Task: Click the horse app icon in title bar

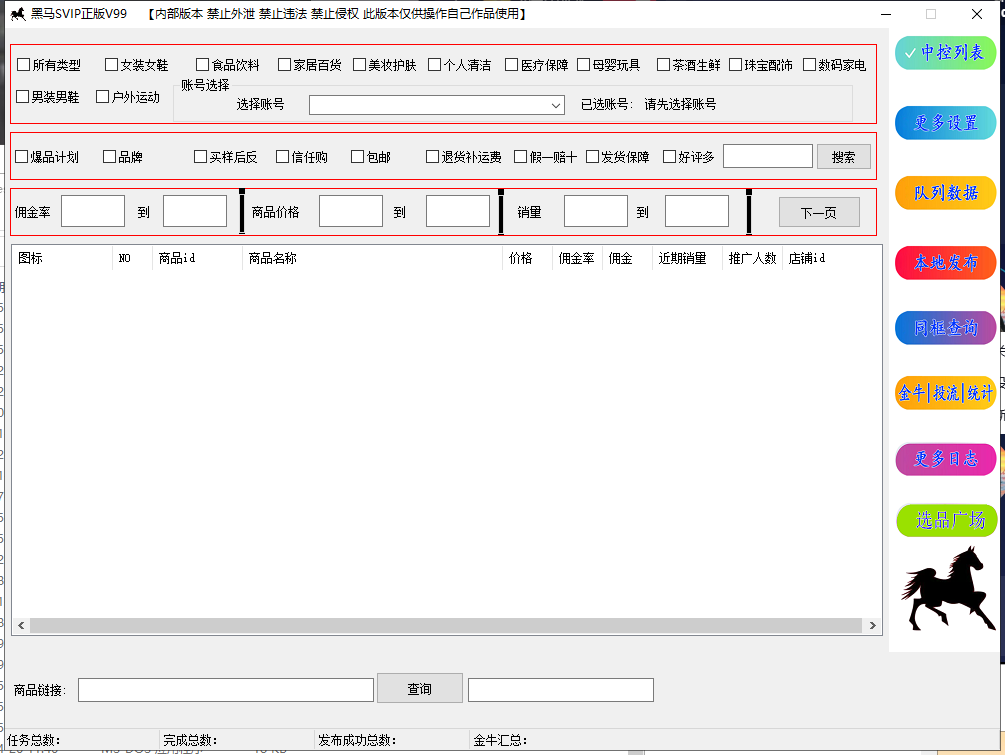Action: click(x=17, y=14)
